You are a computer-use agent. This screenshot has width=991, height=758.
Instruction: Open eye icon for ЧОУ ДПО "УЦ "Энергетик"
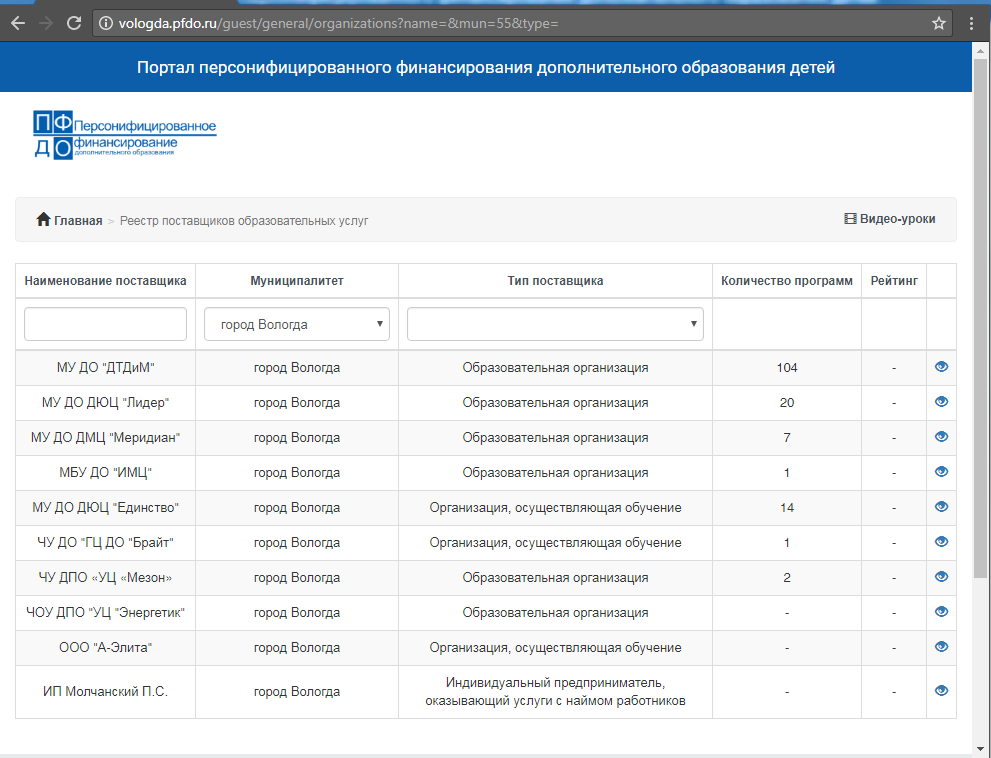pos(941,611)
